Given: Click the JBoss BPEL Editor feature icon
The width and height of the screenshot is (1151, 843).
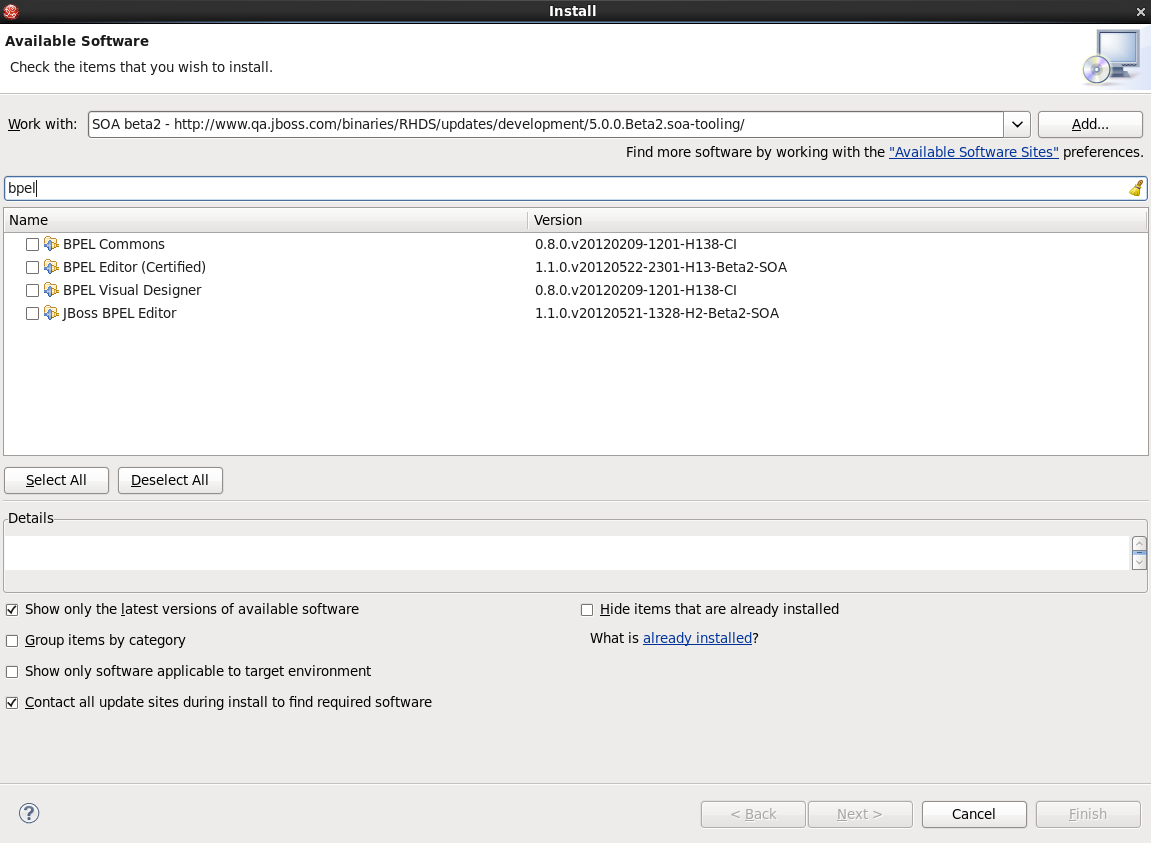Looking at the screenshot, I should (x=52, y=313).
